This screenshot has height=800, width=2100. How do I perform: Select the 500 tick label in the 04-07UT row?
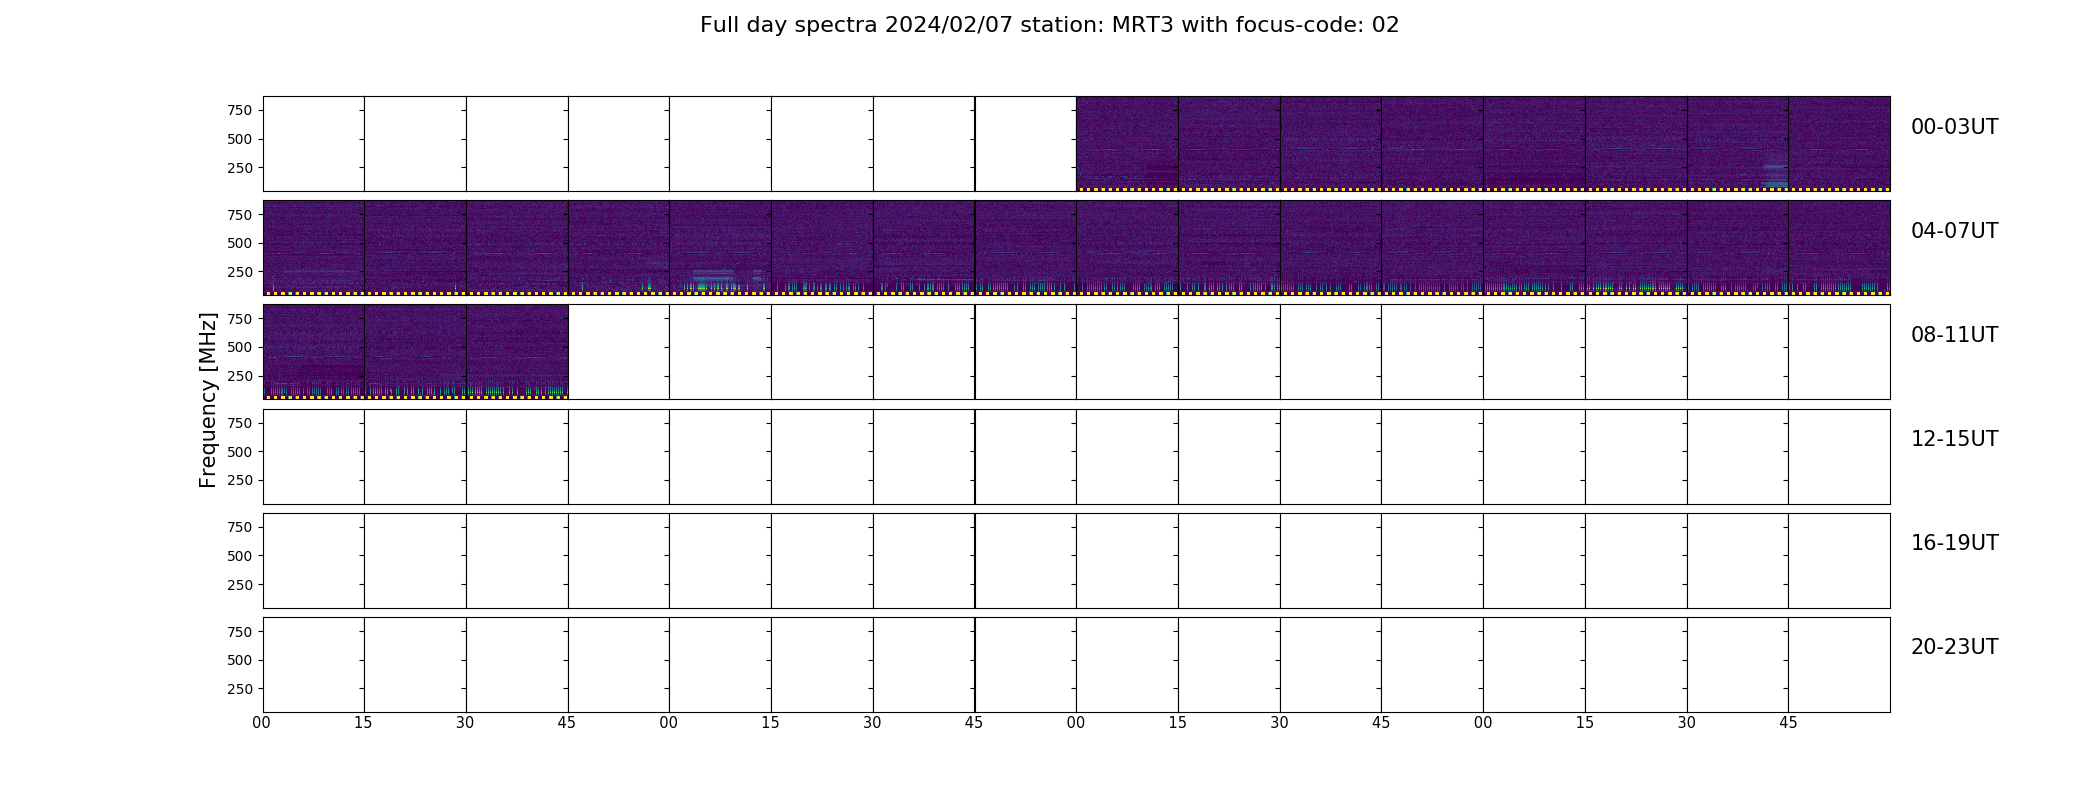[x=240, y=243]
